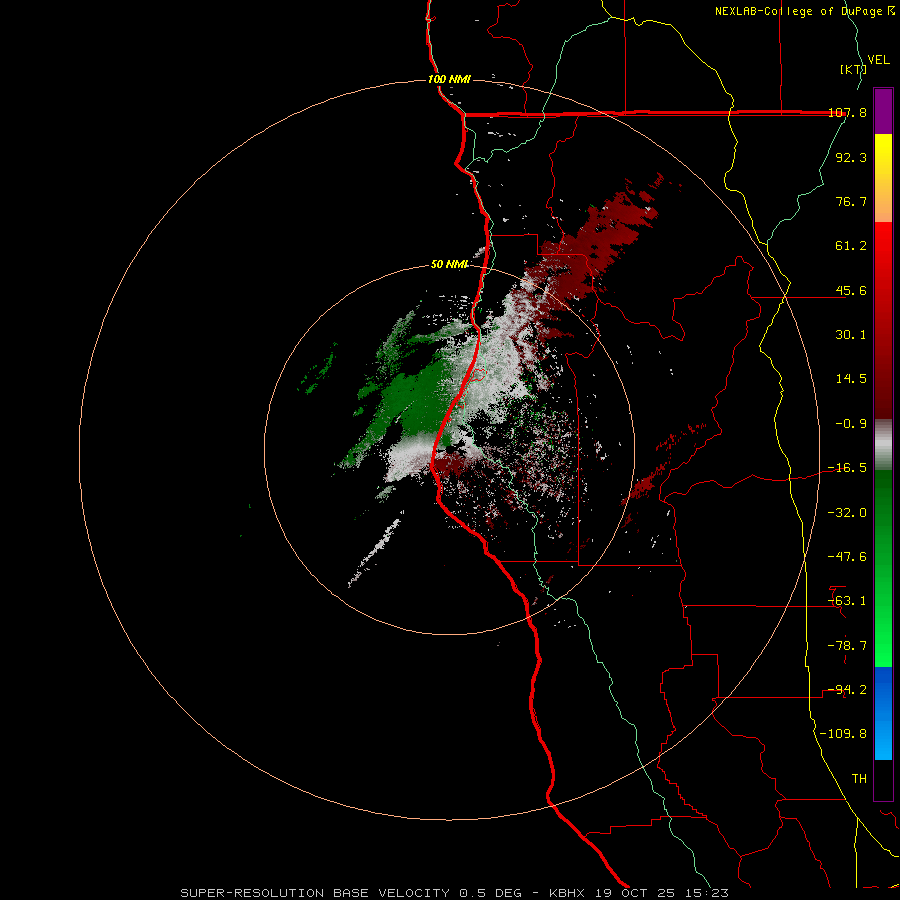Click the blue segment of the color bar
Viewport: 900px width, 900px height.
(883, 713)
